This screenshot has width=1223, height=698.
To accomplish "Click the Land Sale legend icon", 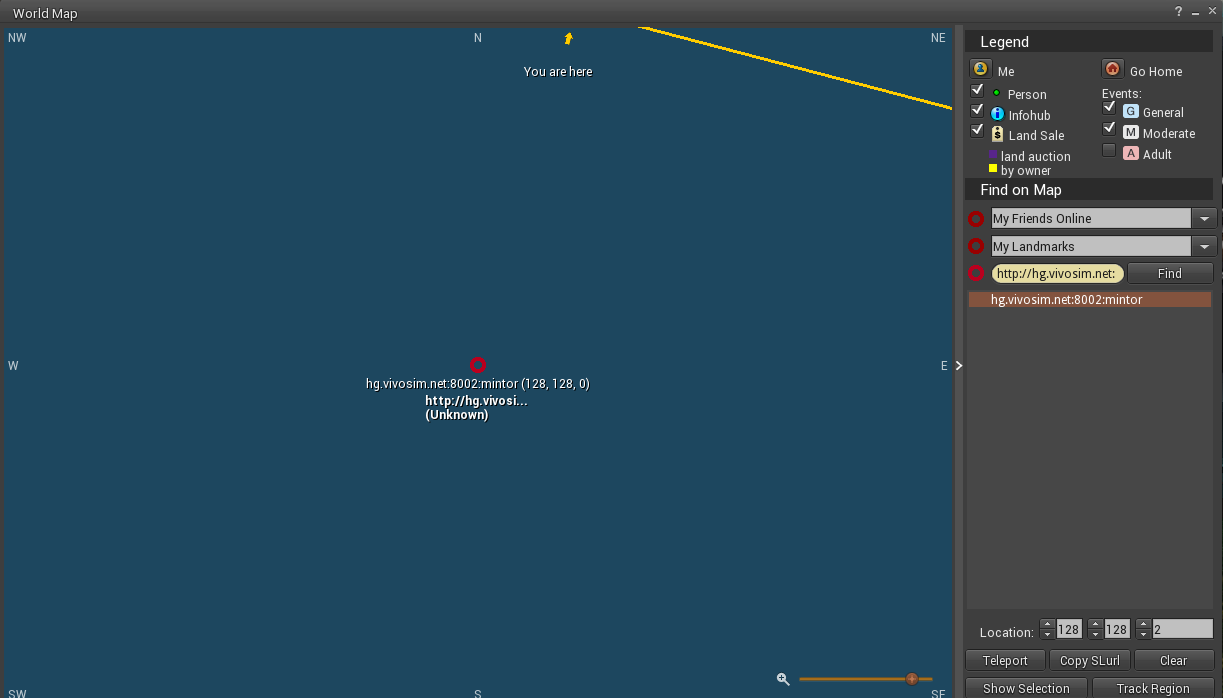I will point(998,134).
